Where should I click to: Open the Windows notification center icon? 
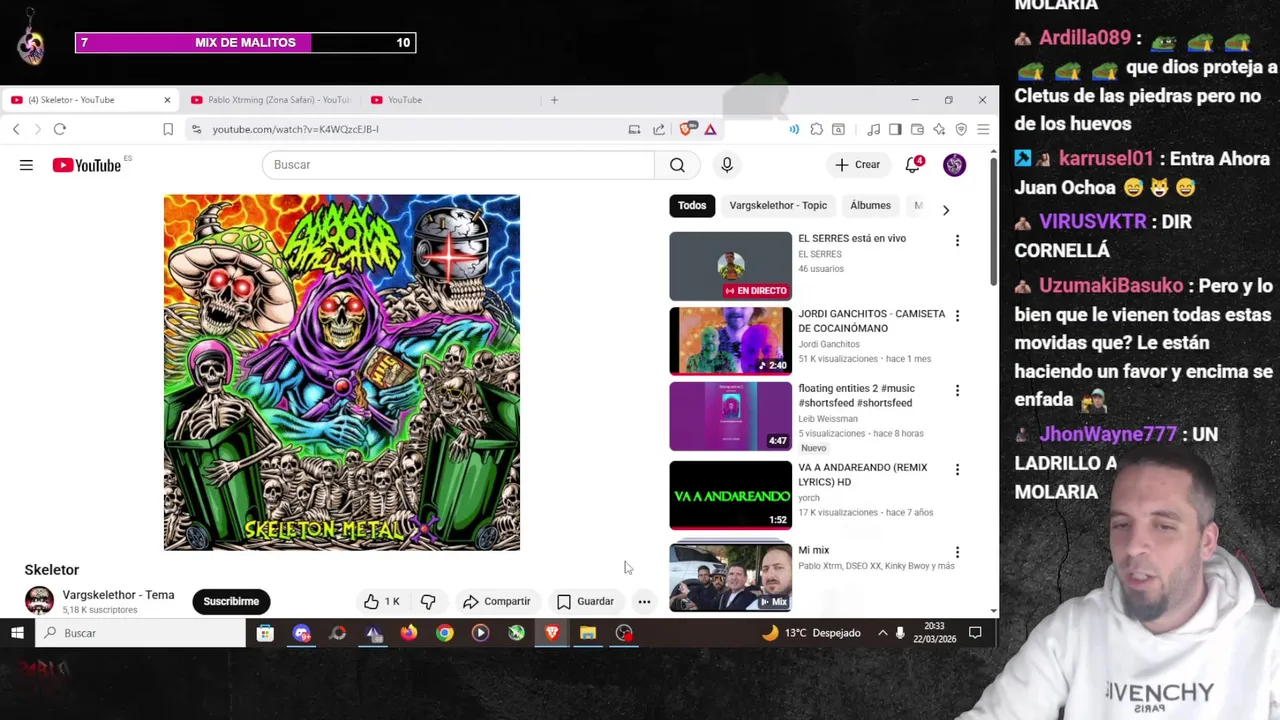(x=975, y=633)
